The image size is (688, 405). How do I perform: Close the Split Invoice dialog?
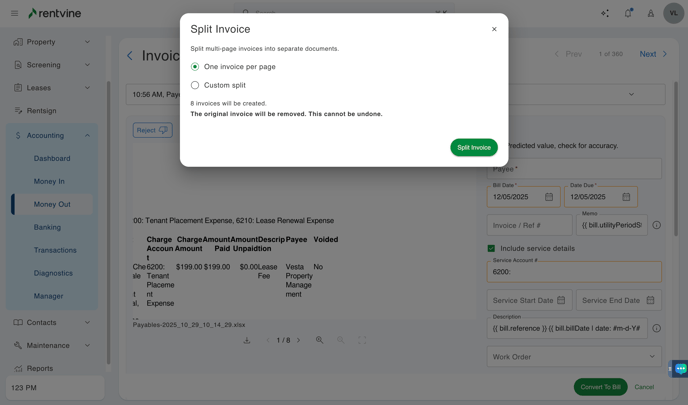(x=494, y=29)
